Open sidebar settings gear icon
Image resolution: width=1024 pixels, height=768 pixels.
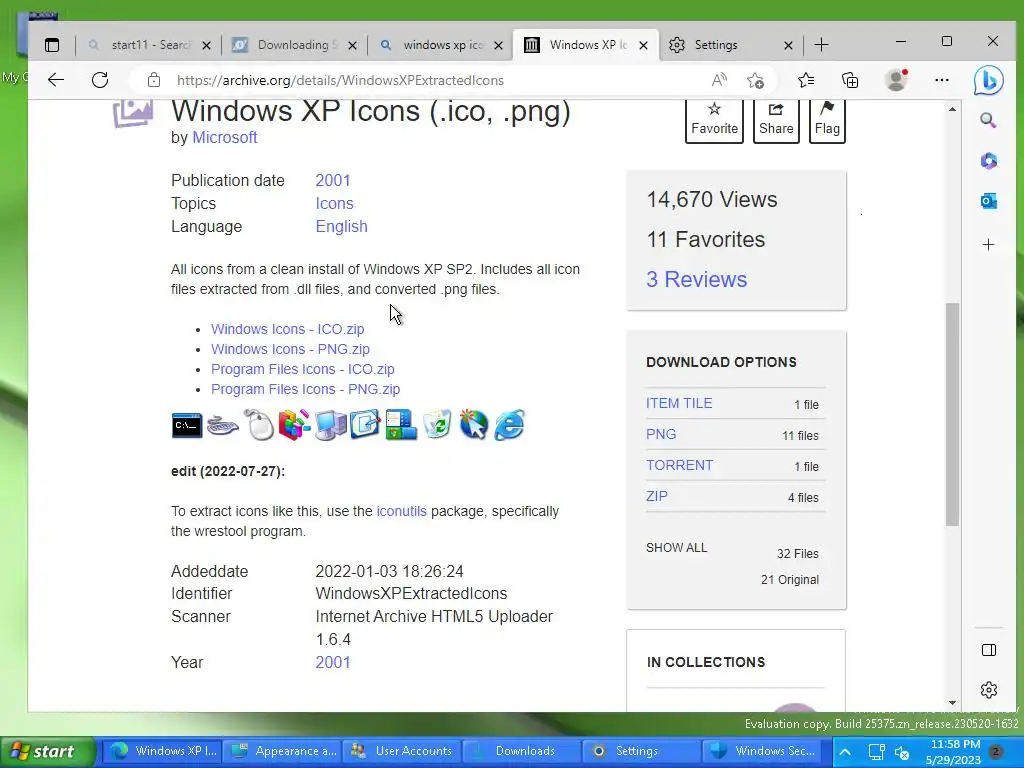click(x=989, y=690)
